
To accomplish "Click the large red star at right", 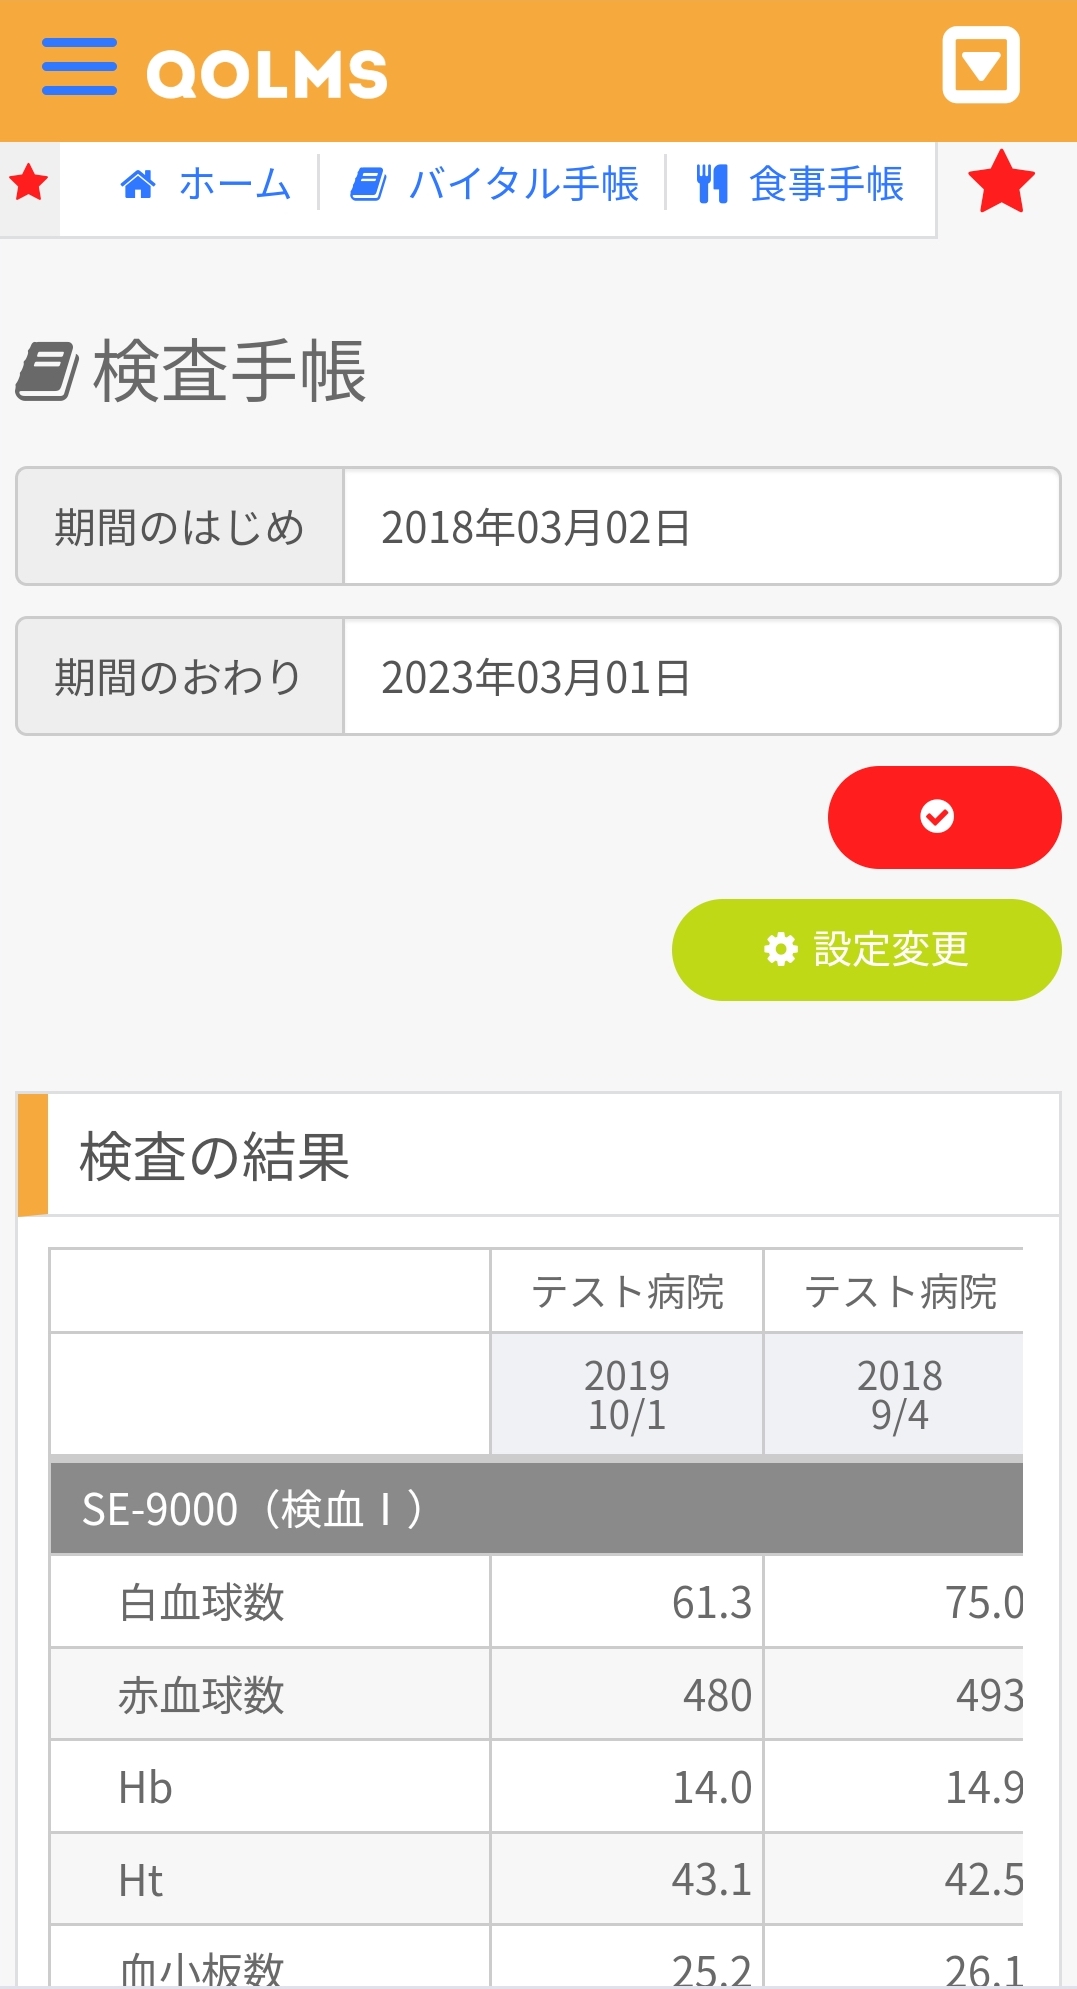I will click(x=1000, y=183).
